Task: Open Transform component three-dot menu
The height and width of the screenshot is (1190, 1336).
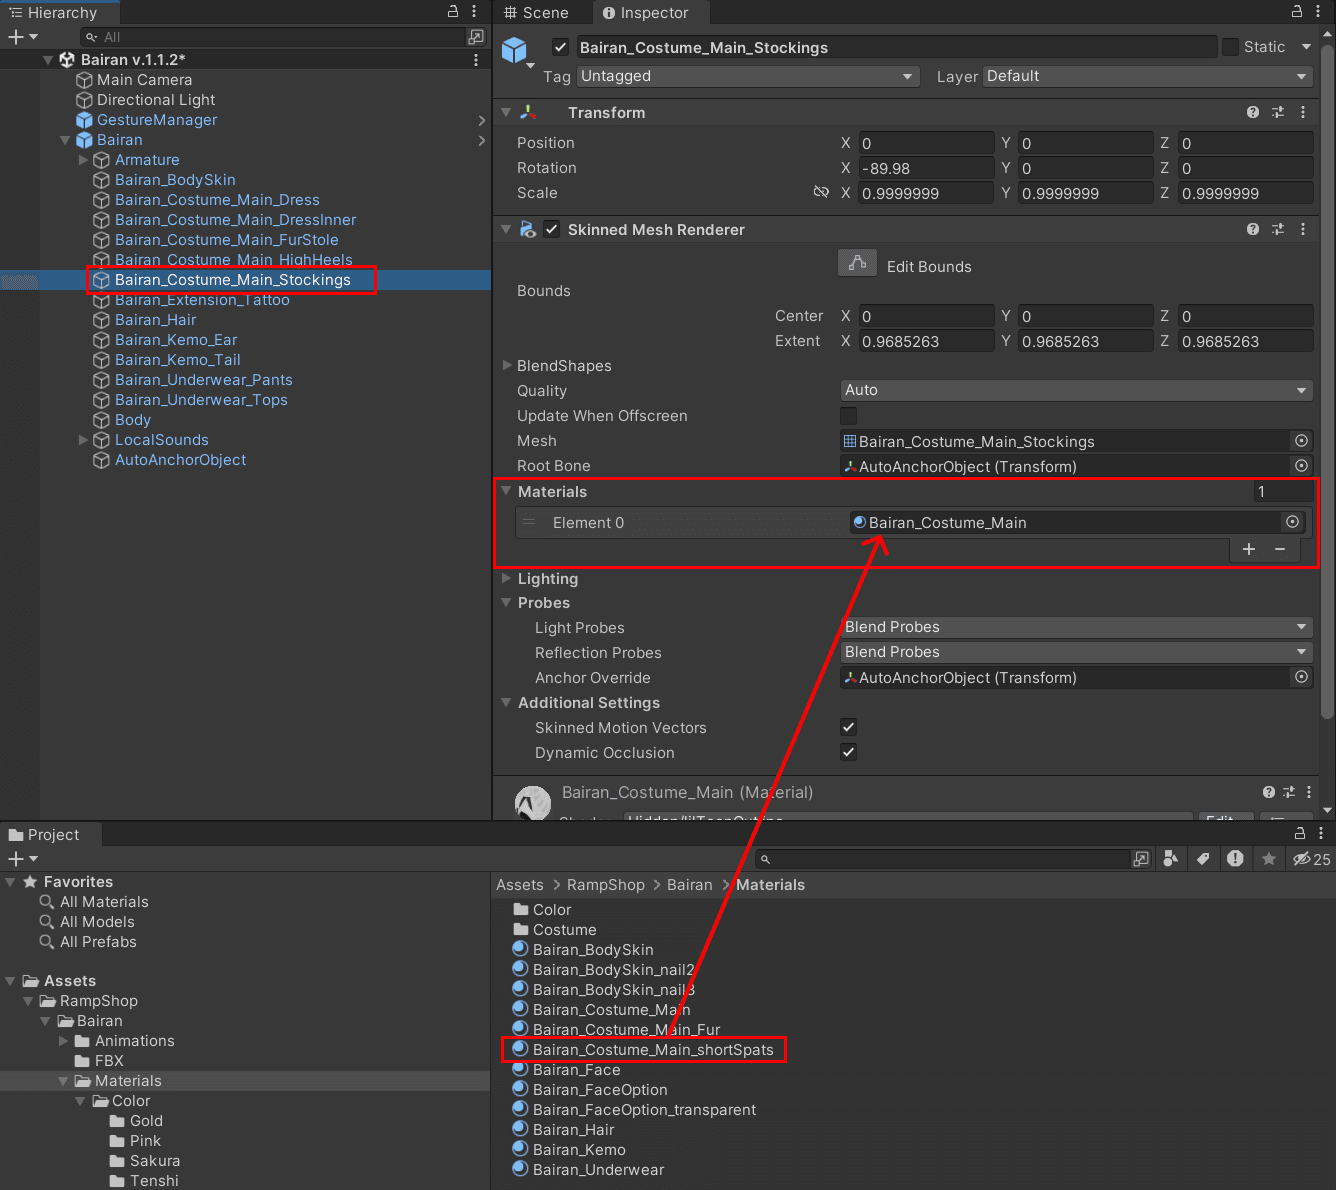Action: 1303,113
